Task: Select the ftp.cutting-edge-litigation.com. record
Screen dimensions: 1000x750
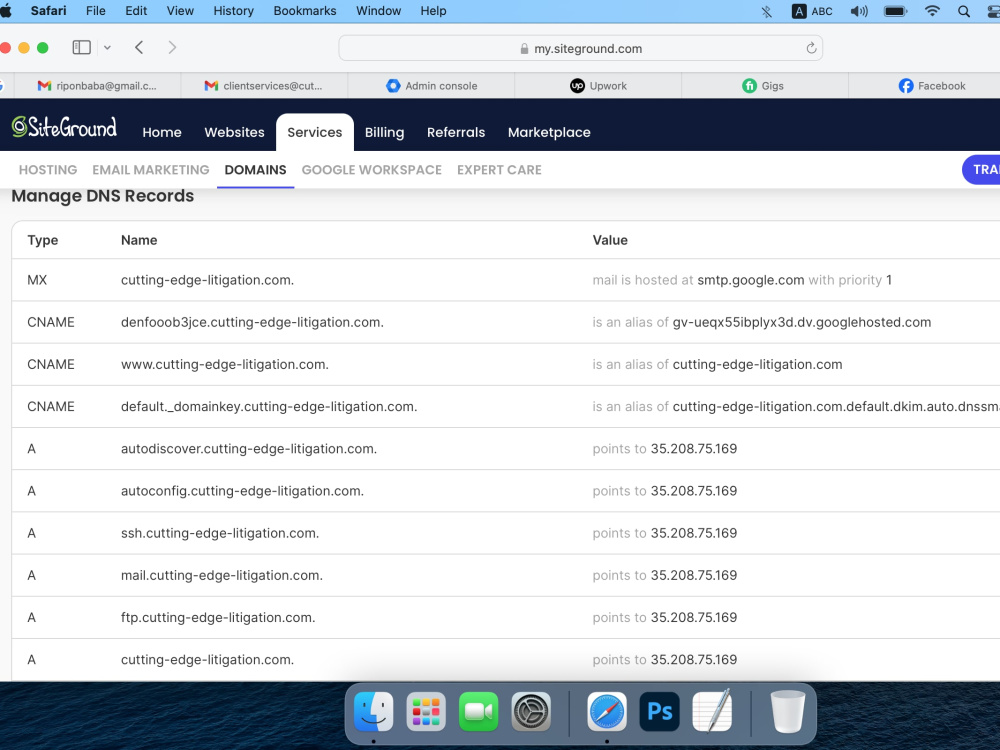Action: click(x=217, y=617)
